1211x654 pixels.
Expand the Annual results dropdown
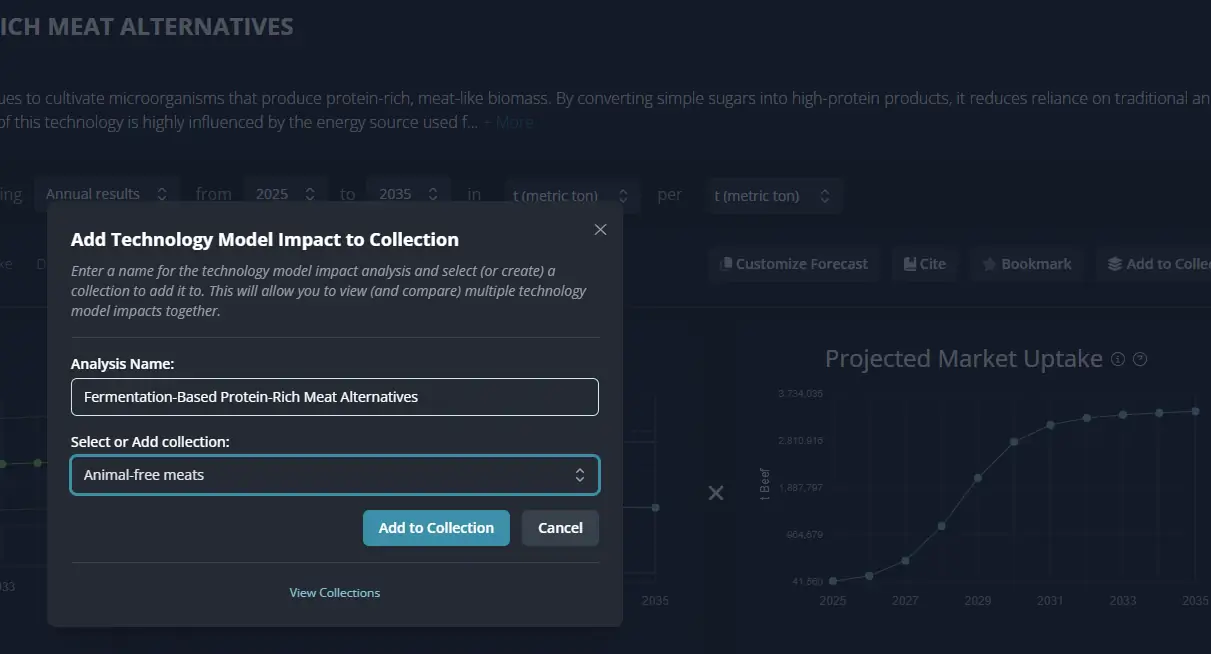pos(106,194)
